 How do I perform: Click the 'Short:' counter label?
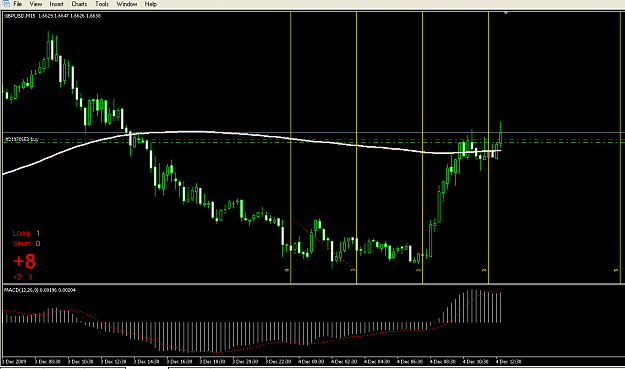[22, 243]
